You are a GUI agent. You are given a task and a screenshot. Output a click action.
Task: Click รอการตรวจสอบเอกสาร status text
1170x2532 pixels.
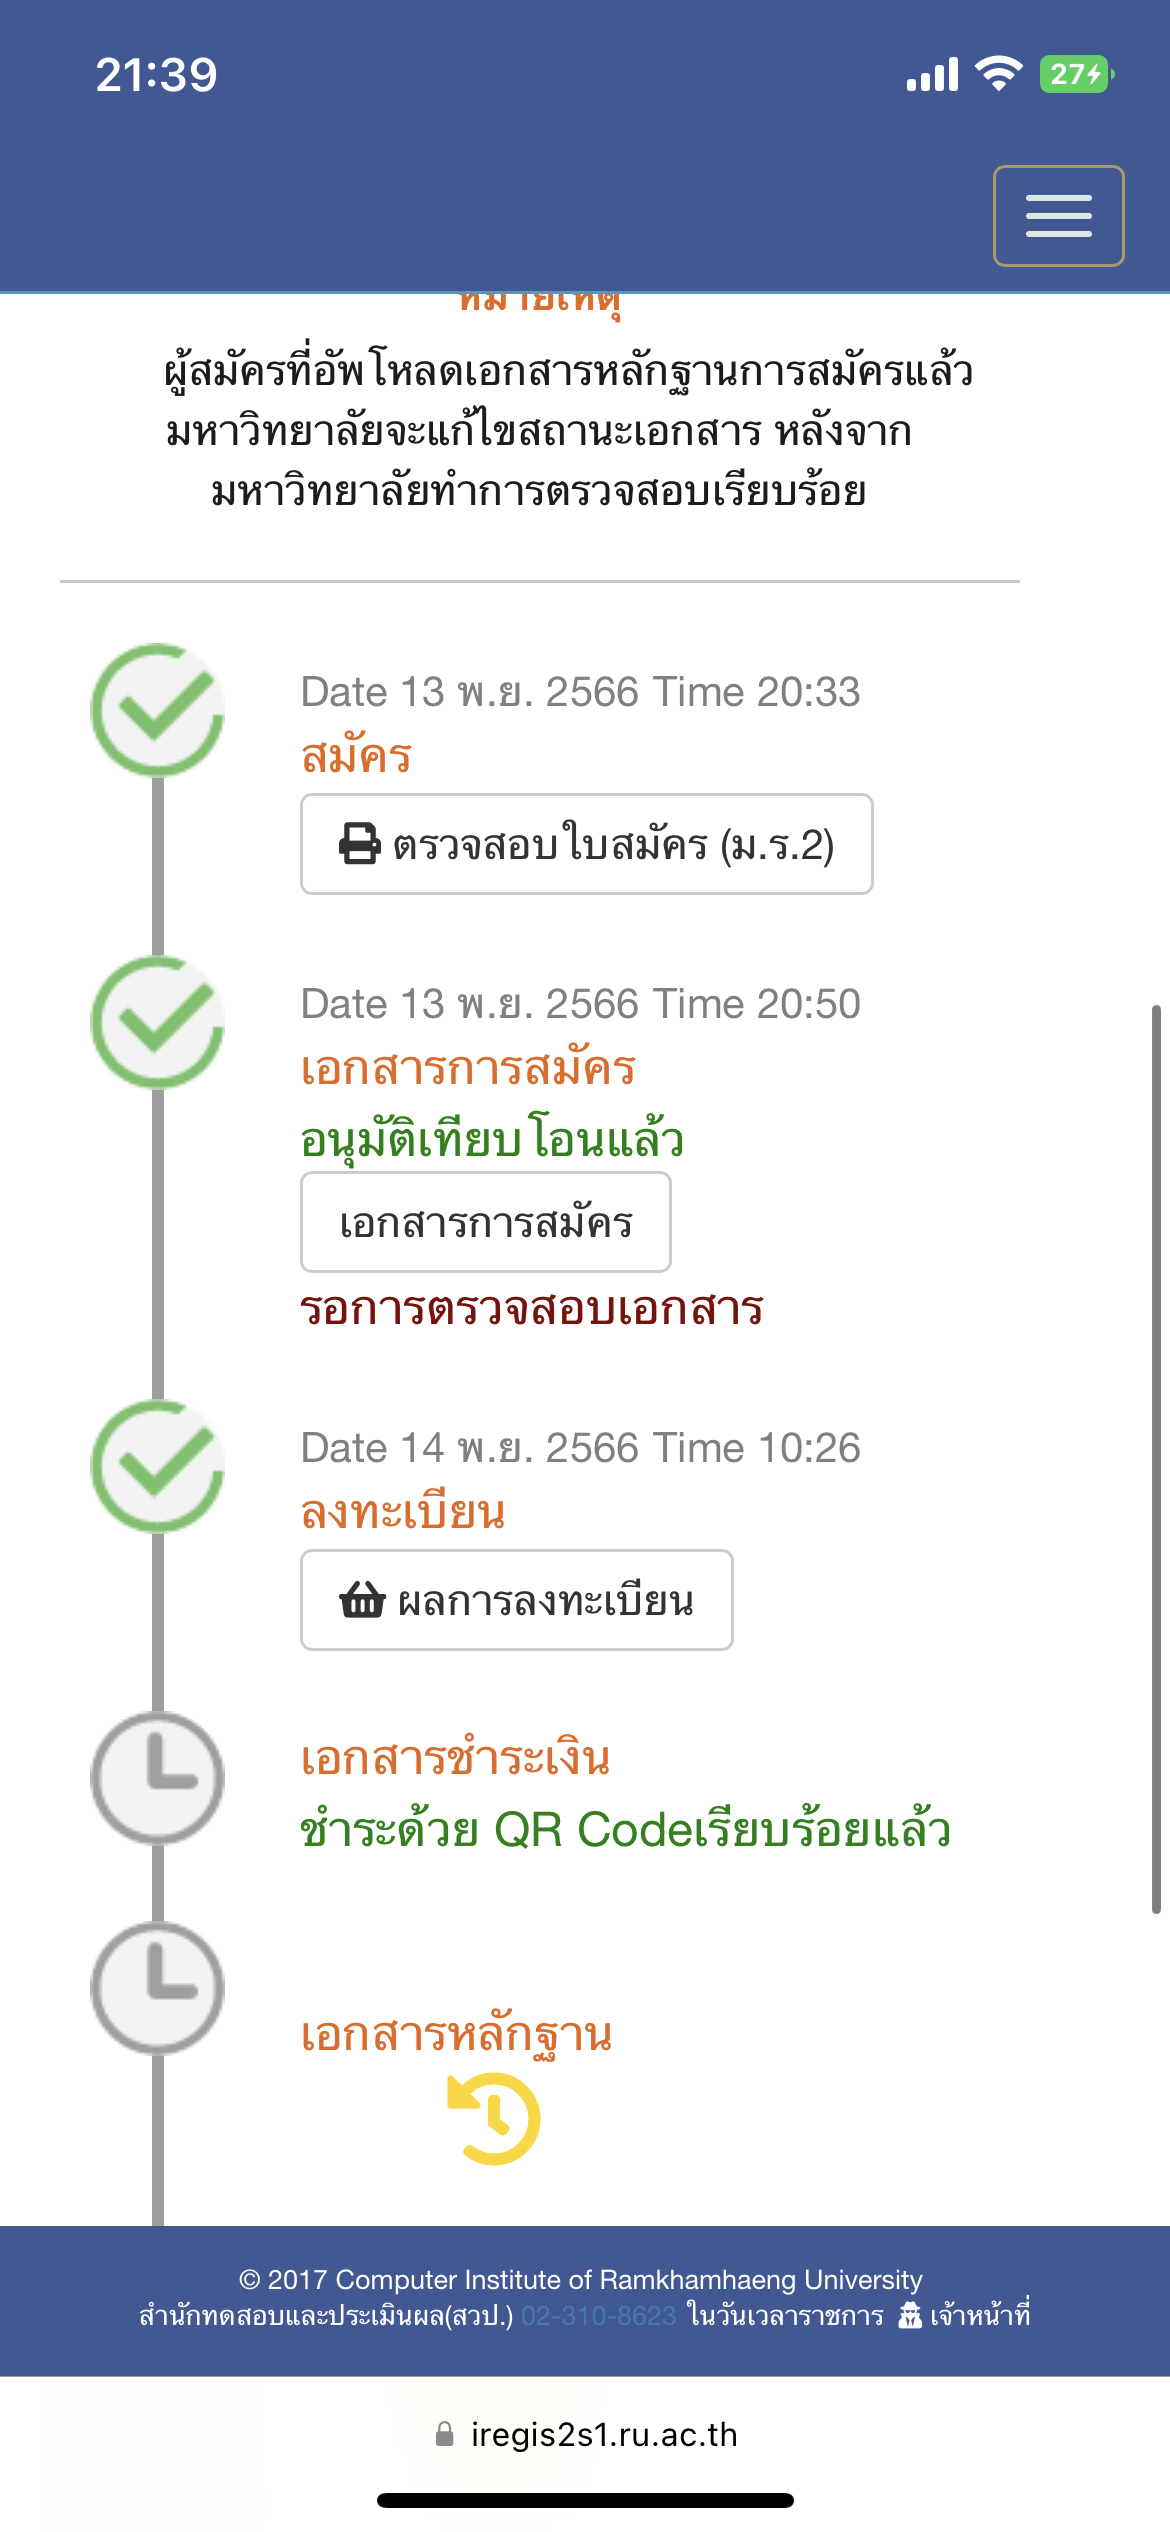pos(532,1308)
